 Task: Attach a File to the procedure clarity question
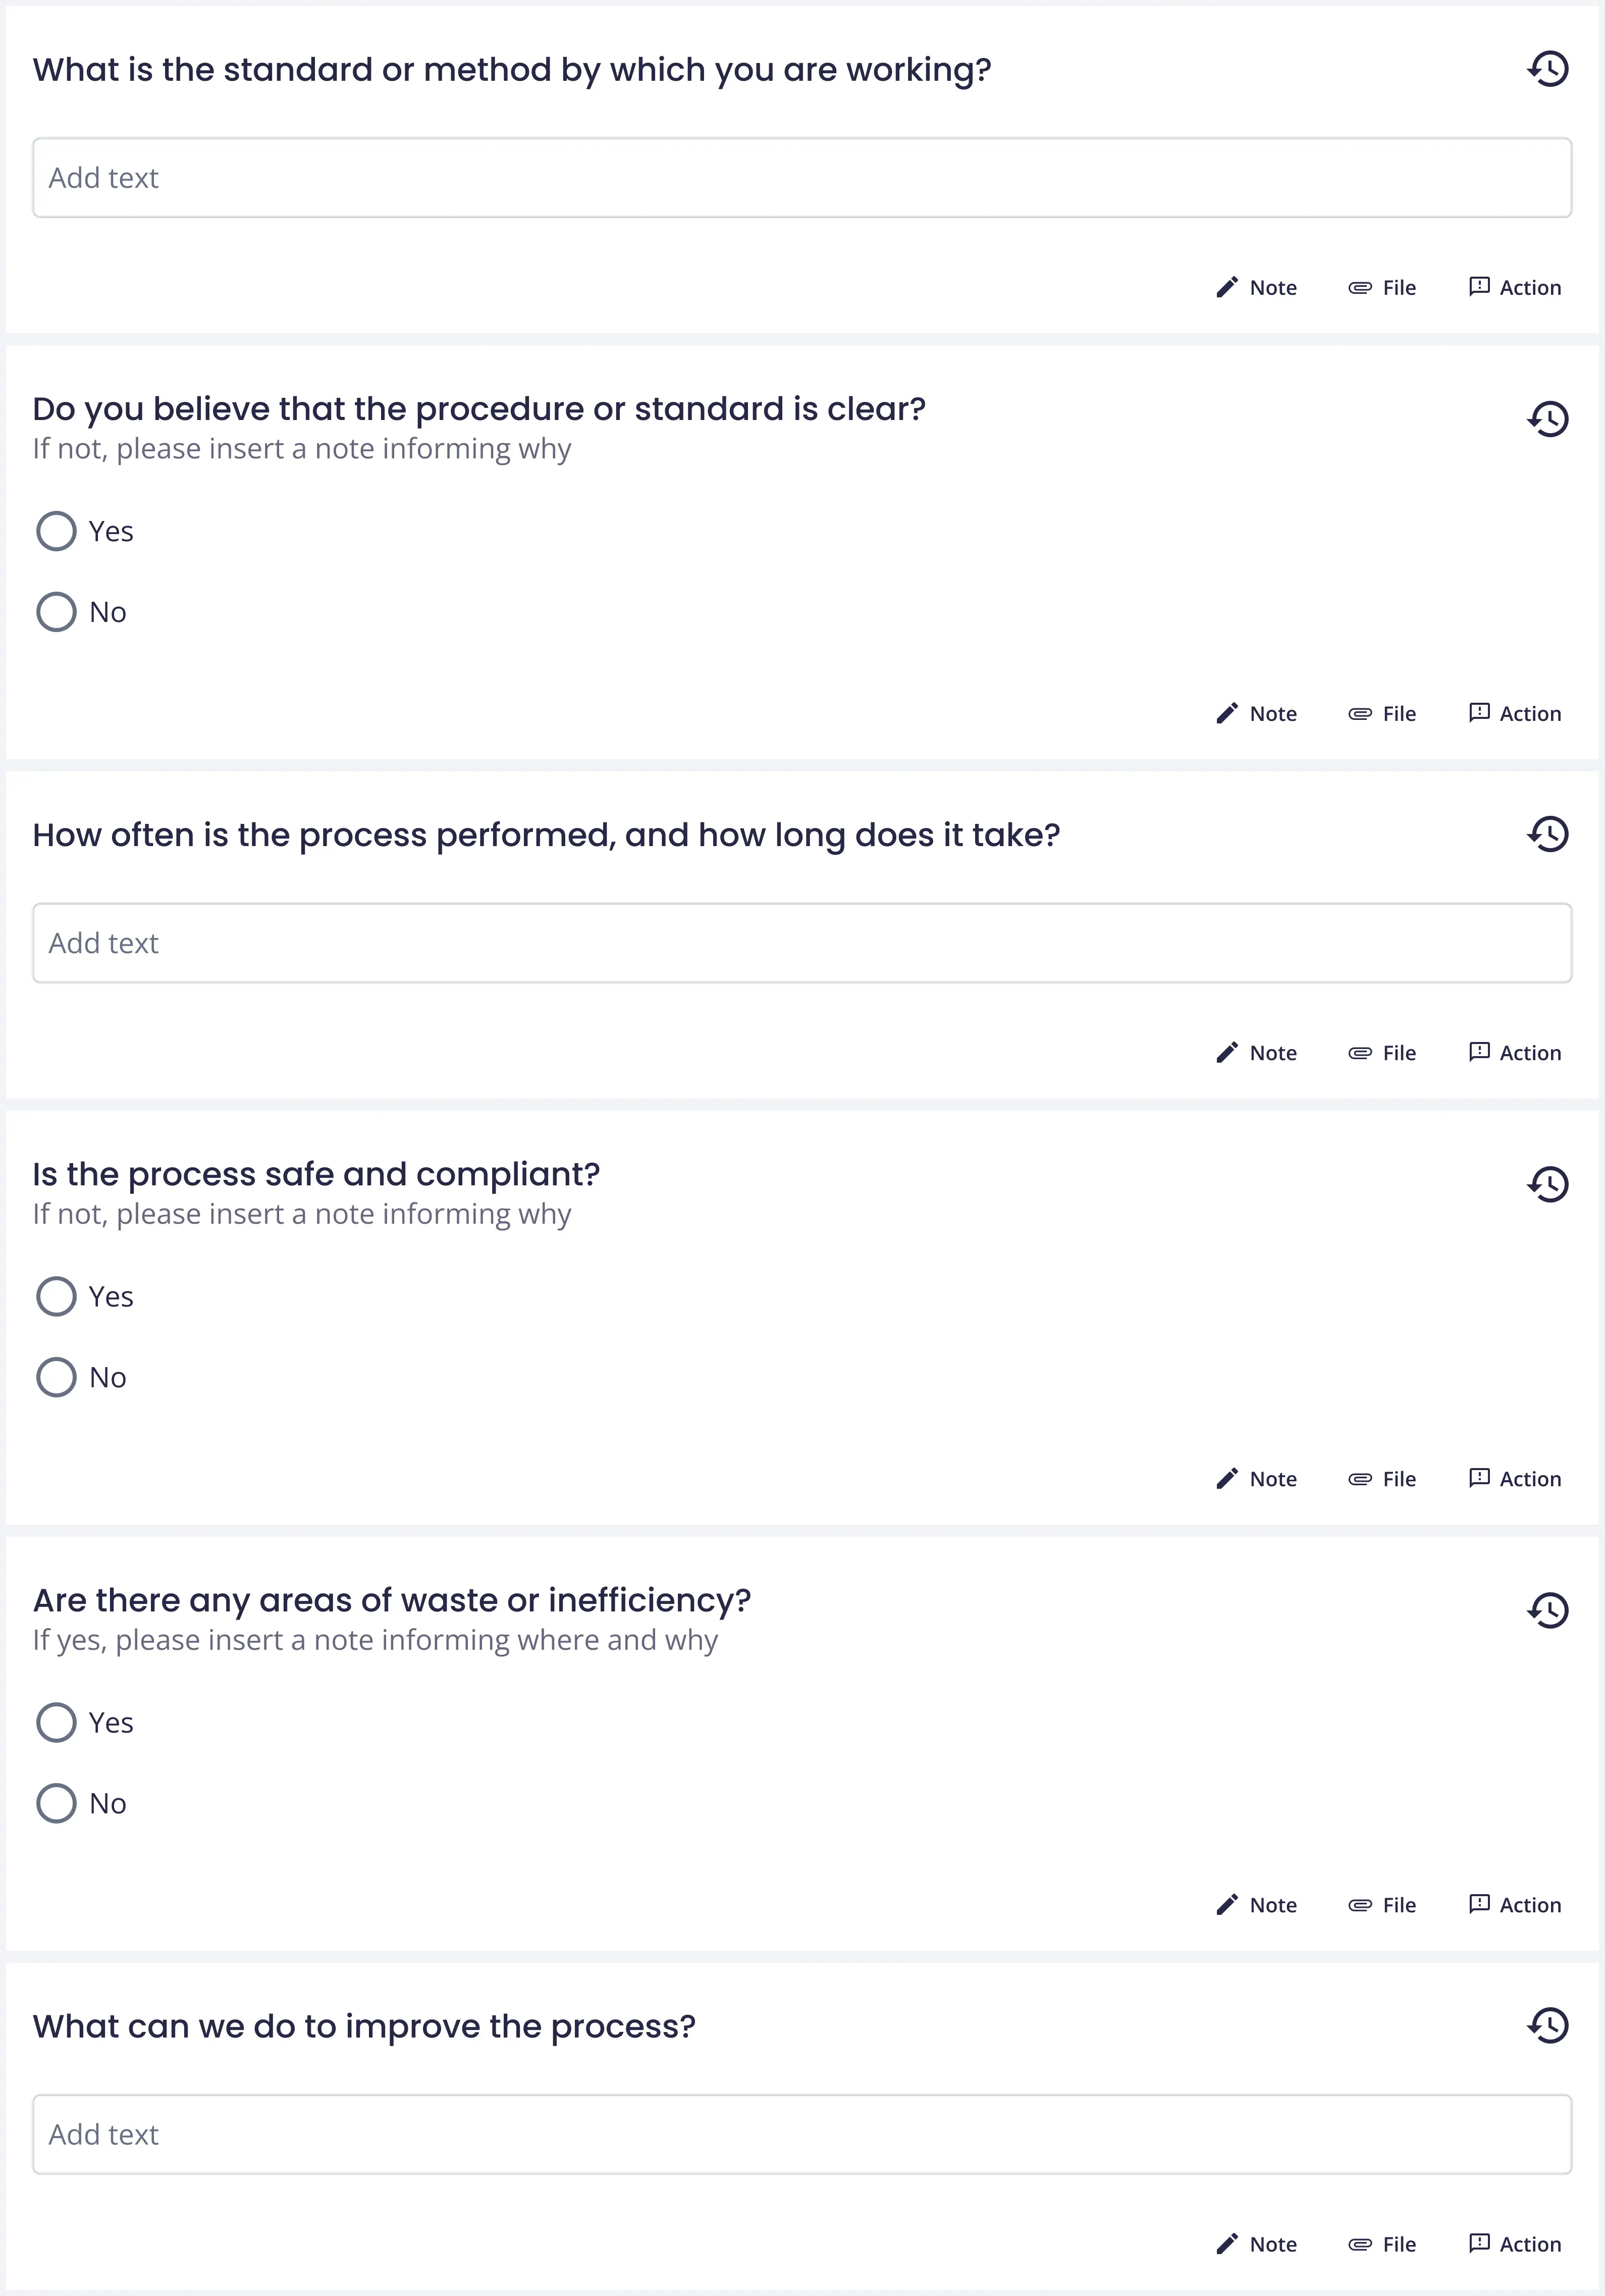click(1382, 714)
